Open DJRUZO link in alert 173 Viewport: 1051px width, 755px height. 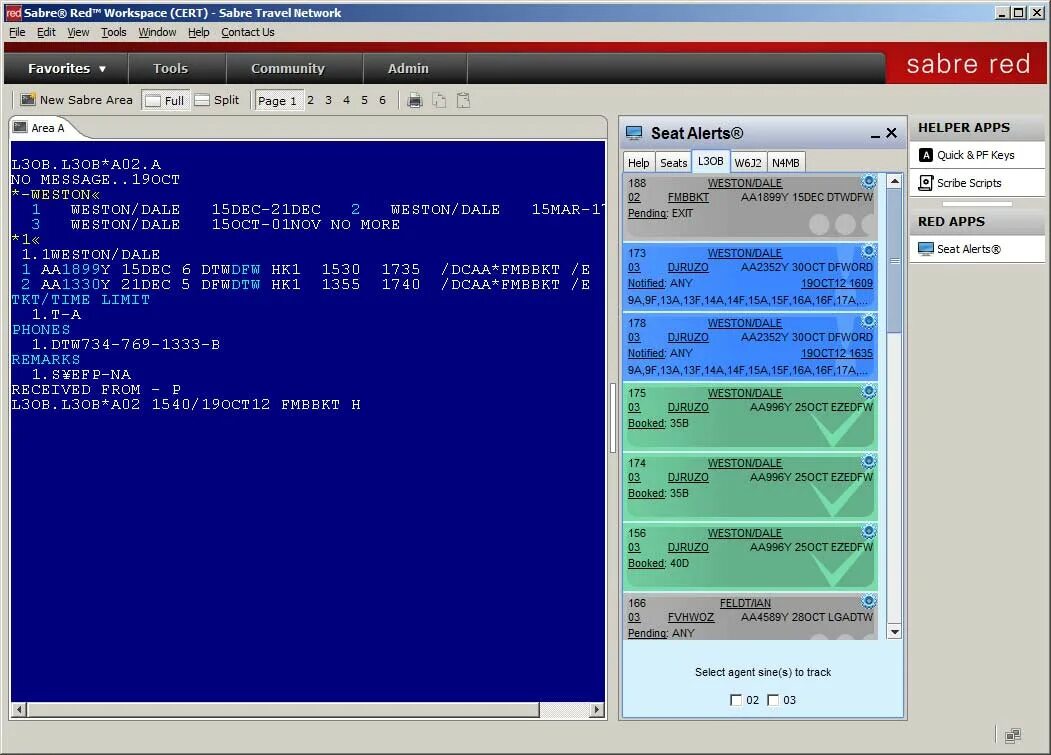pos(688,267)
